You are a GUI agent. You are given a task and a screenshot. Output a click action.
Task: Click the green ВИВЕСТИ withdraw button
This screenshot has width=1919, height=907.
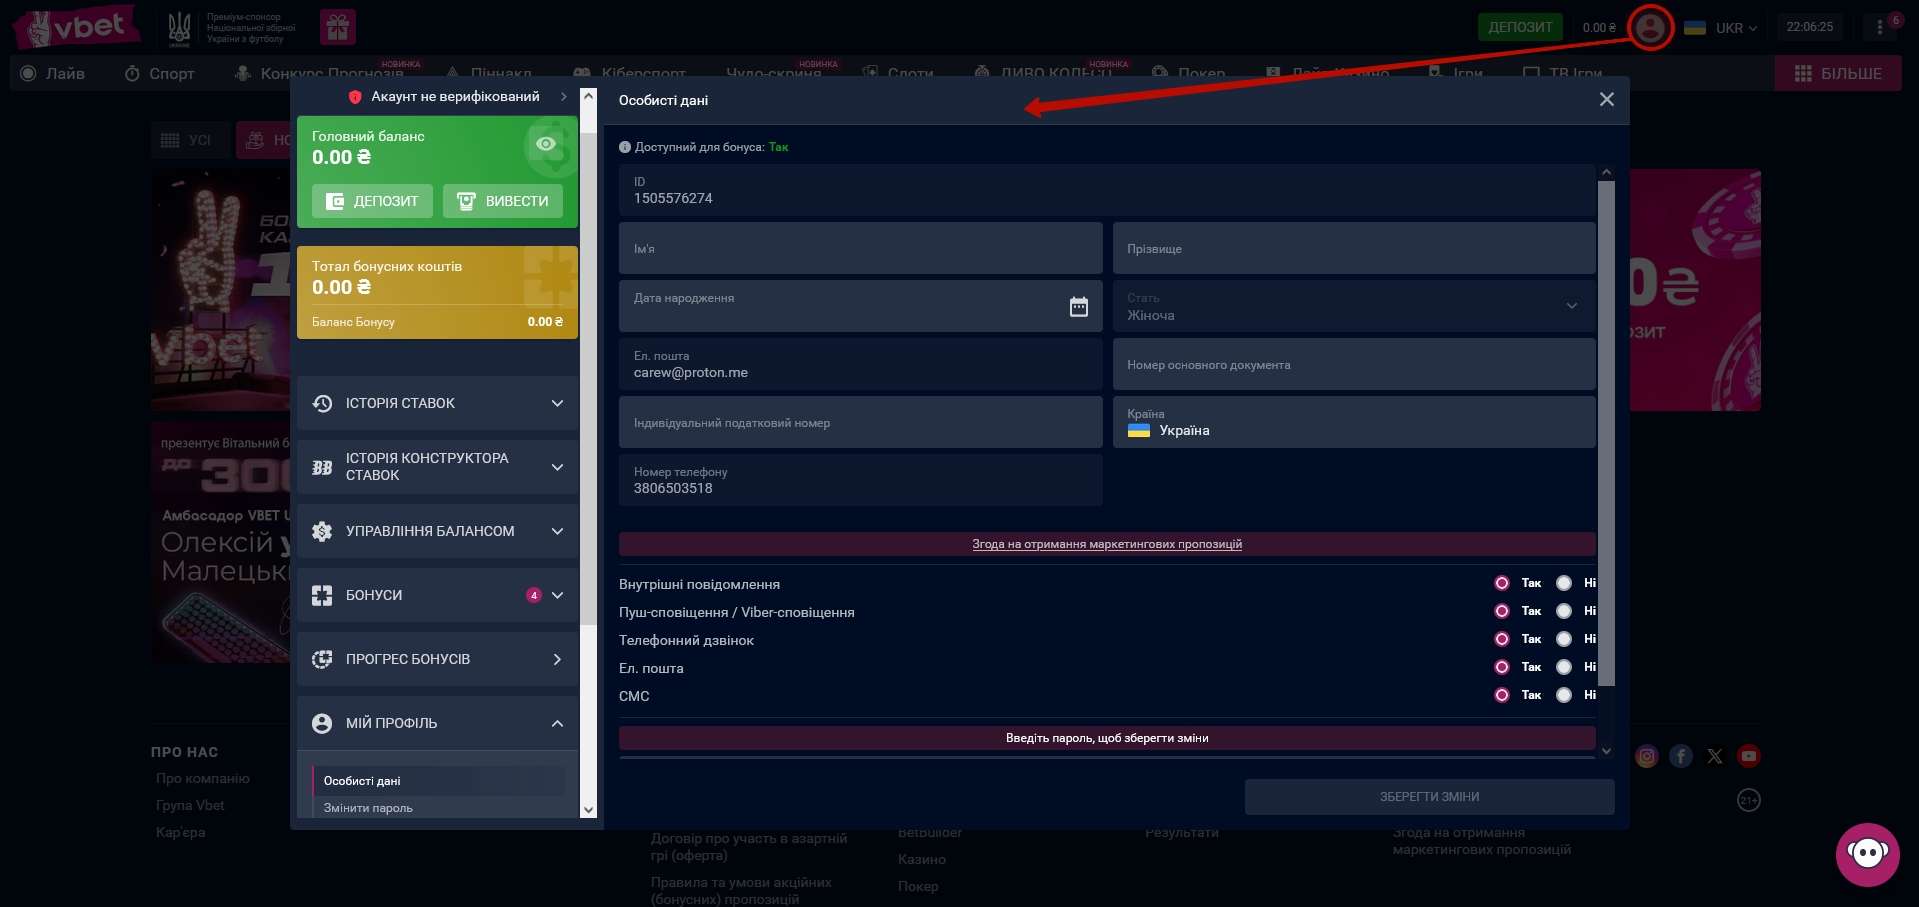click(503, 201)
